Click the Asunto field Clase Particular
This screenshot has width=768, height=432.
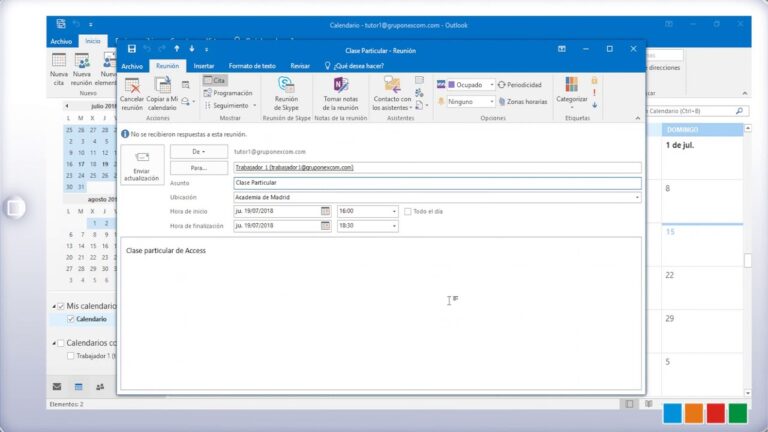click(x=437, y=183)
